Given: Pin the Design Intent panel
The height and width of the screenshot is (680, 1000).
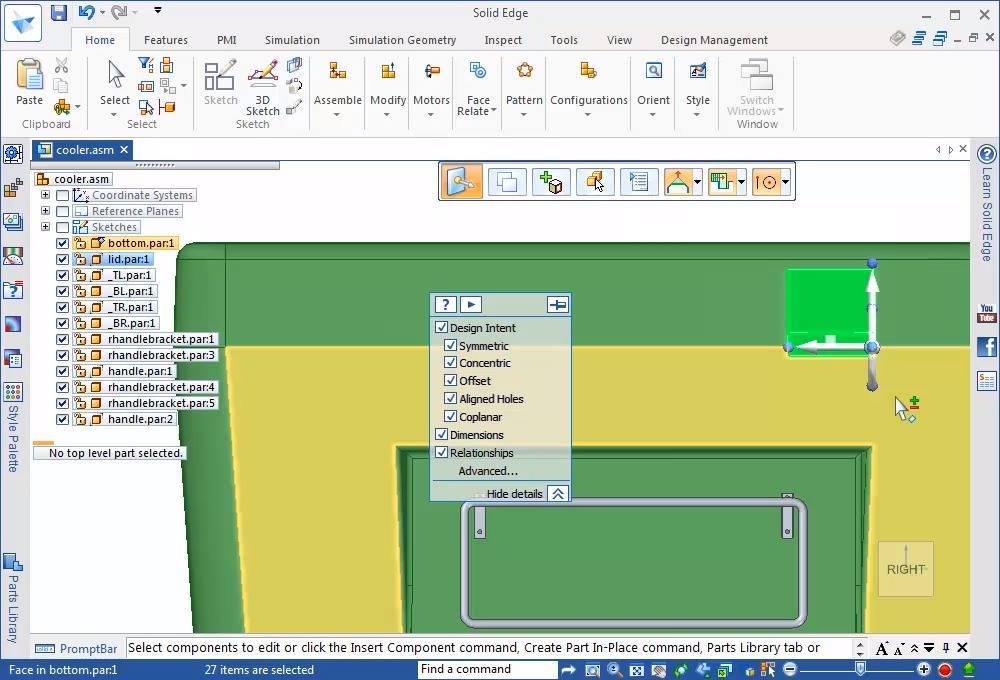Looking at the screenshot, I should [x=557, y=304].
